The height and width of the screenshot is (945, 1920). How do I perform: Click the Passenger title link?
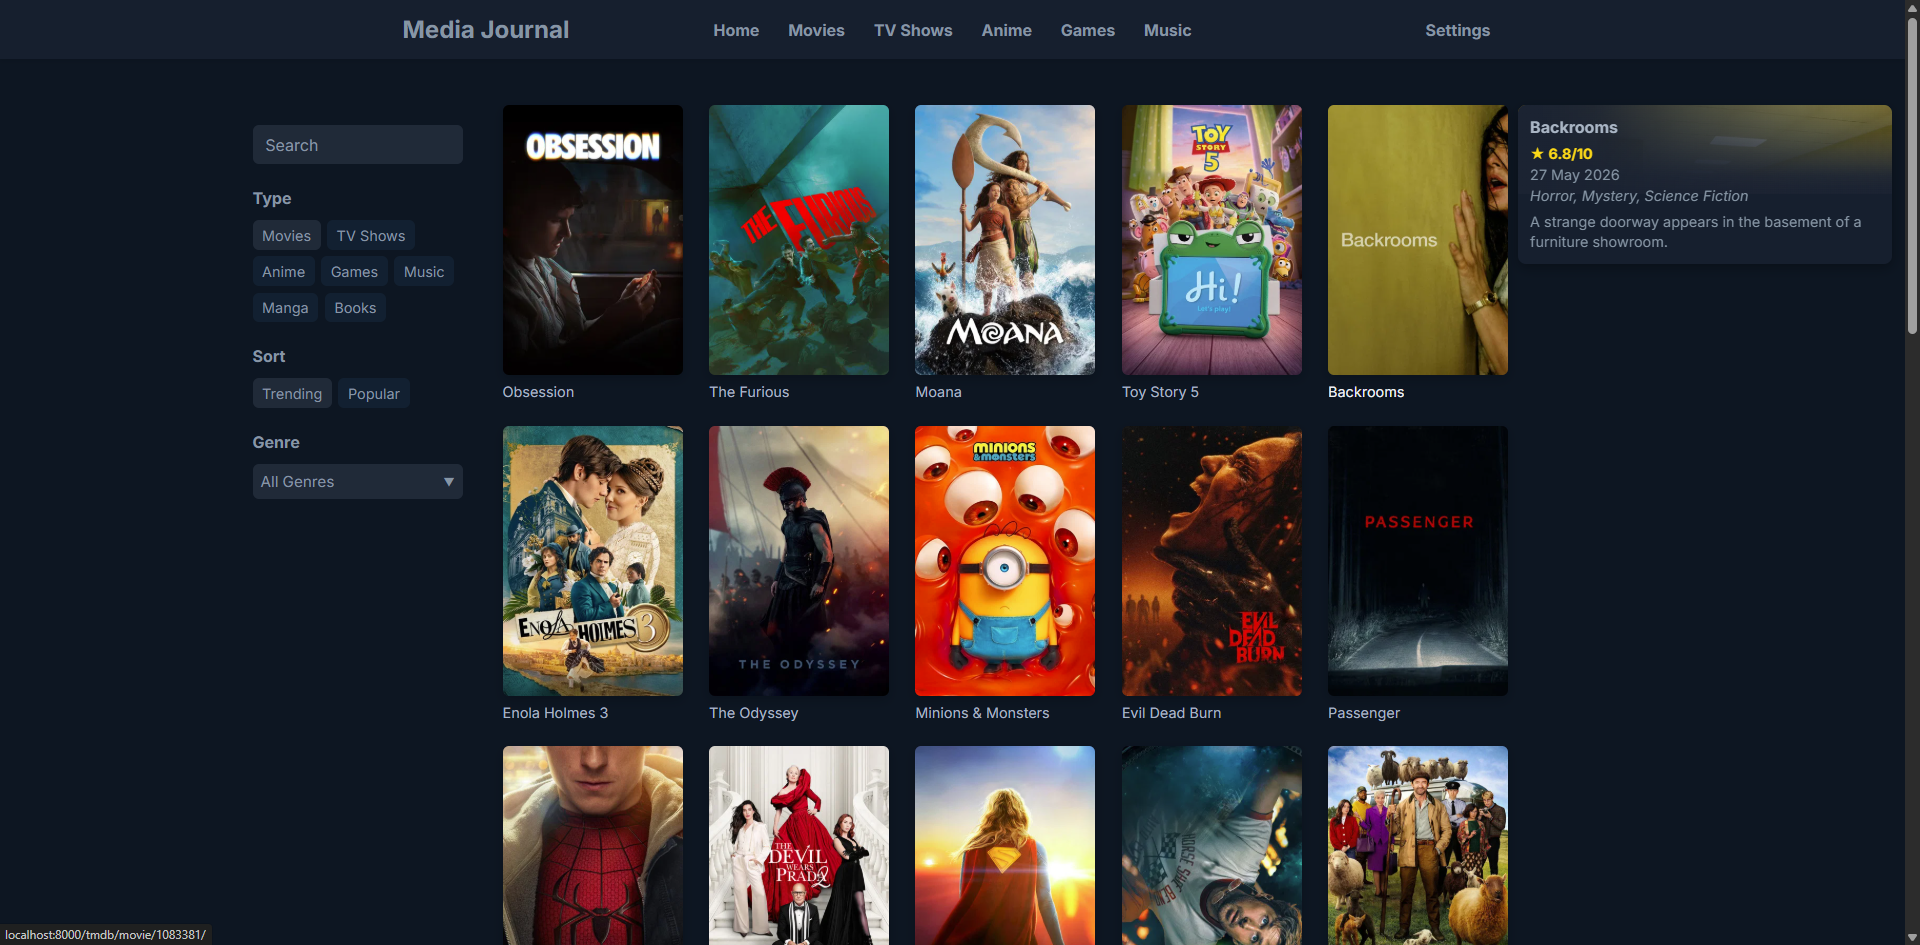1364,713
